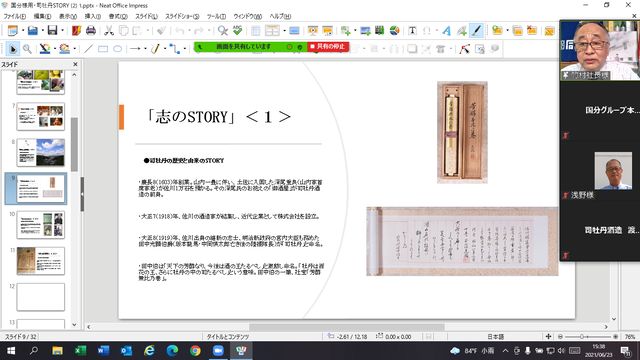Start slideshow from first slide icon
Screen dimensions: 640x360
[313, 30]
